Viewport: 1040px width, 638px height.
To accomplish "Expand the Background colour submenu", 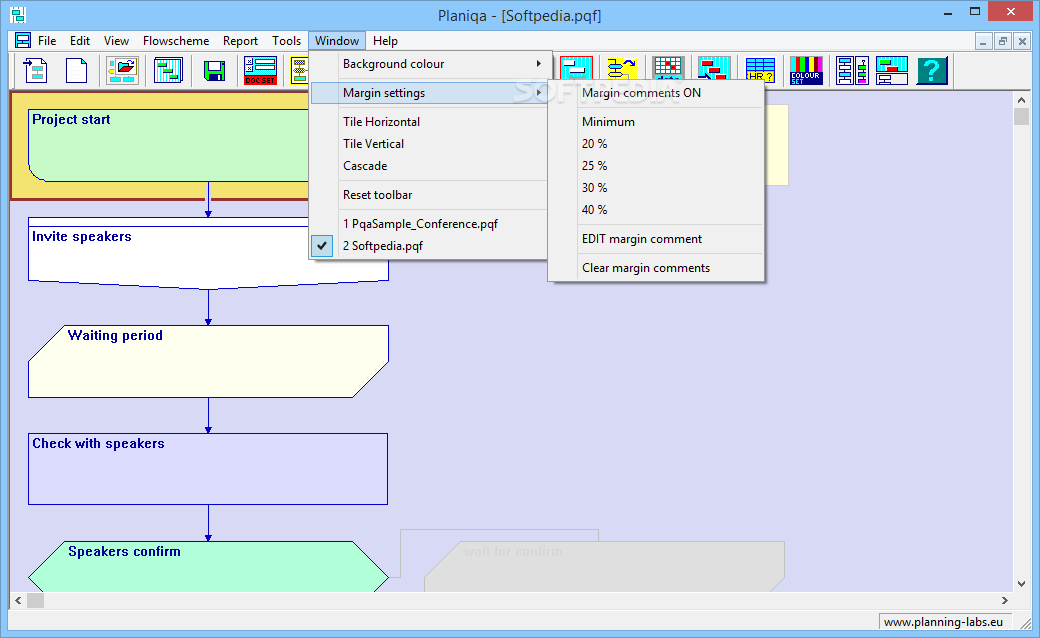I will [x=430, y=64].
